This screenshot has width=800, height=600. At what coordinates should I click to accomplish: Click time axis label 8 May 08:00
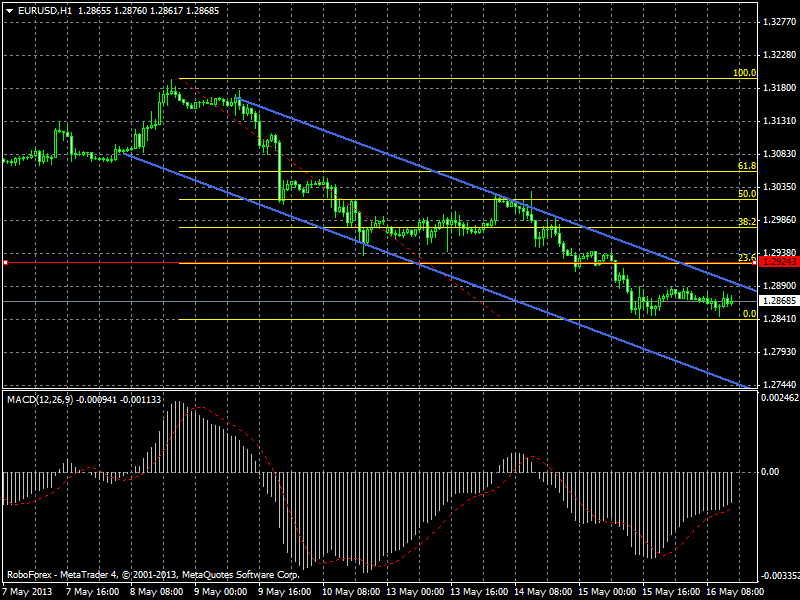coord(157,592)
